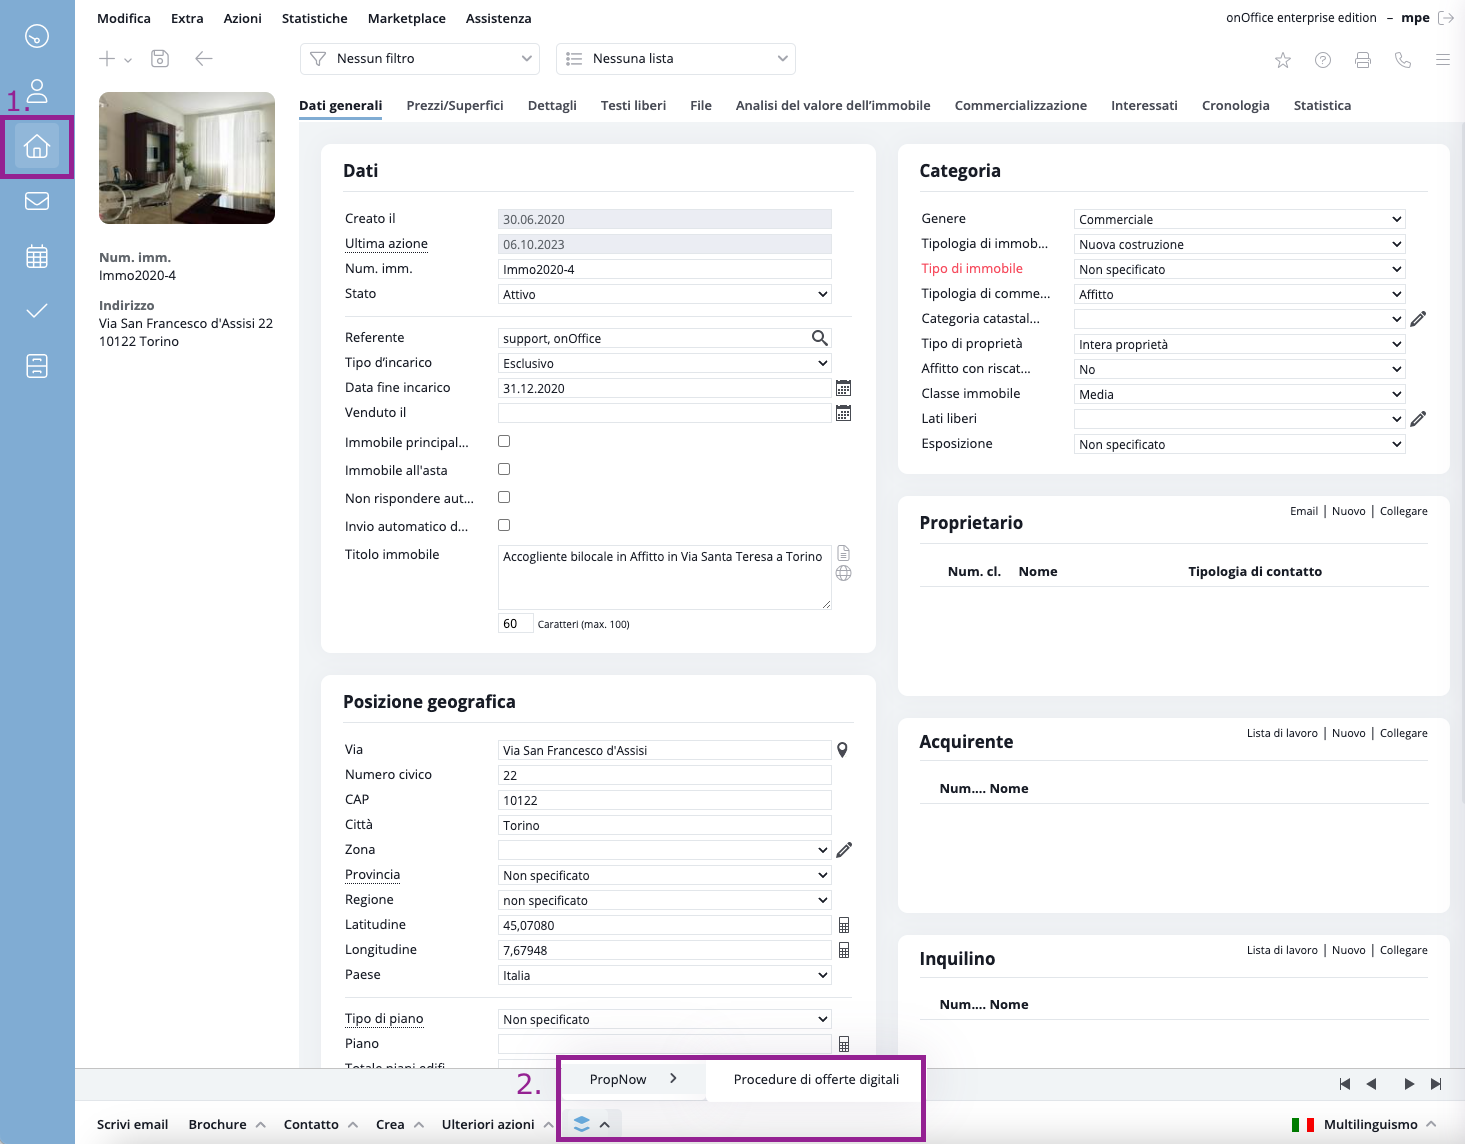Viewport: 1465px width, 1144px height.
Task: Click the printer icon in top toolbar
Action: tap(1363, 60)
